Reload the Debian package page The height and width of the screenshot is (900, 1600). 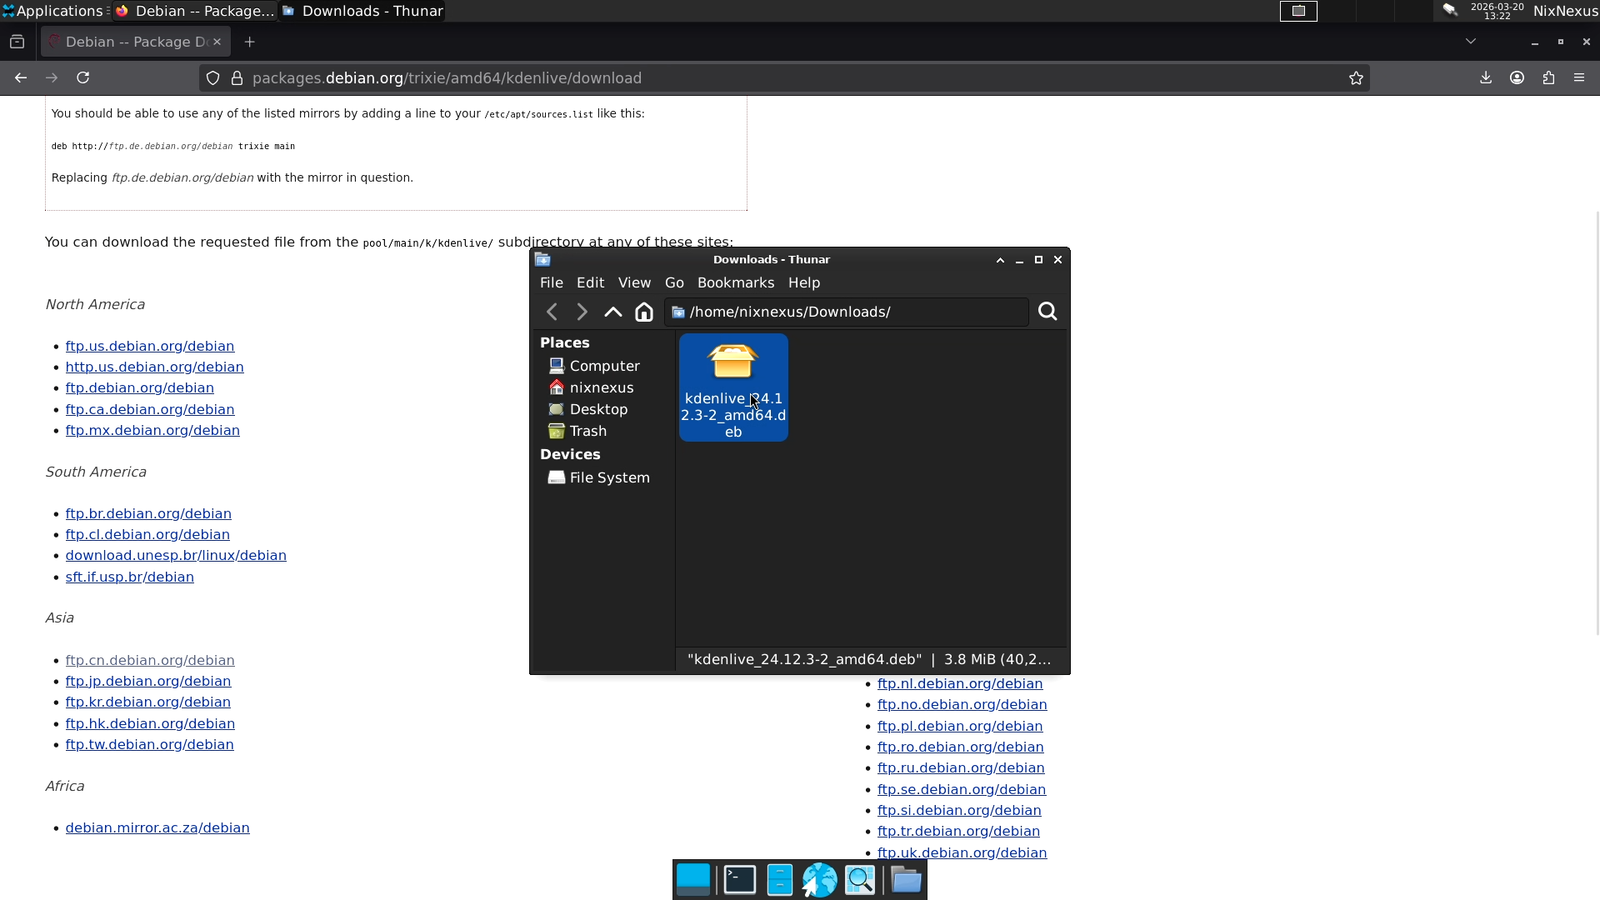click(83, 78)
